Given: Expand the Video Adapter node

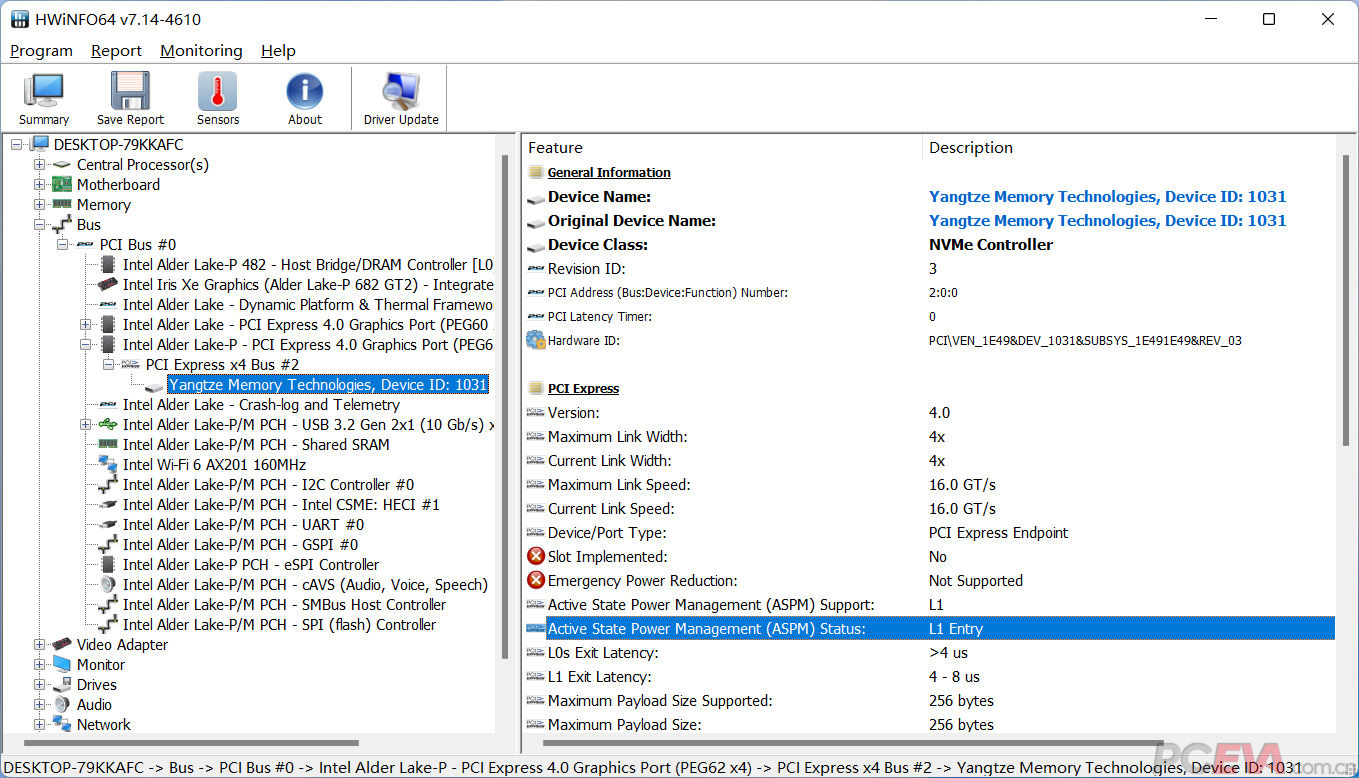Looking at the screenshot, I should click(x=40, y=645).
